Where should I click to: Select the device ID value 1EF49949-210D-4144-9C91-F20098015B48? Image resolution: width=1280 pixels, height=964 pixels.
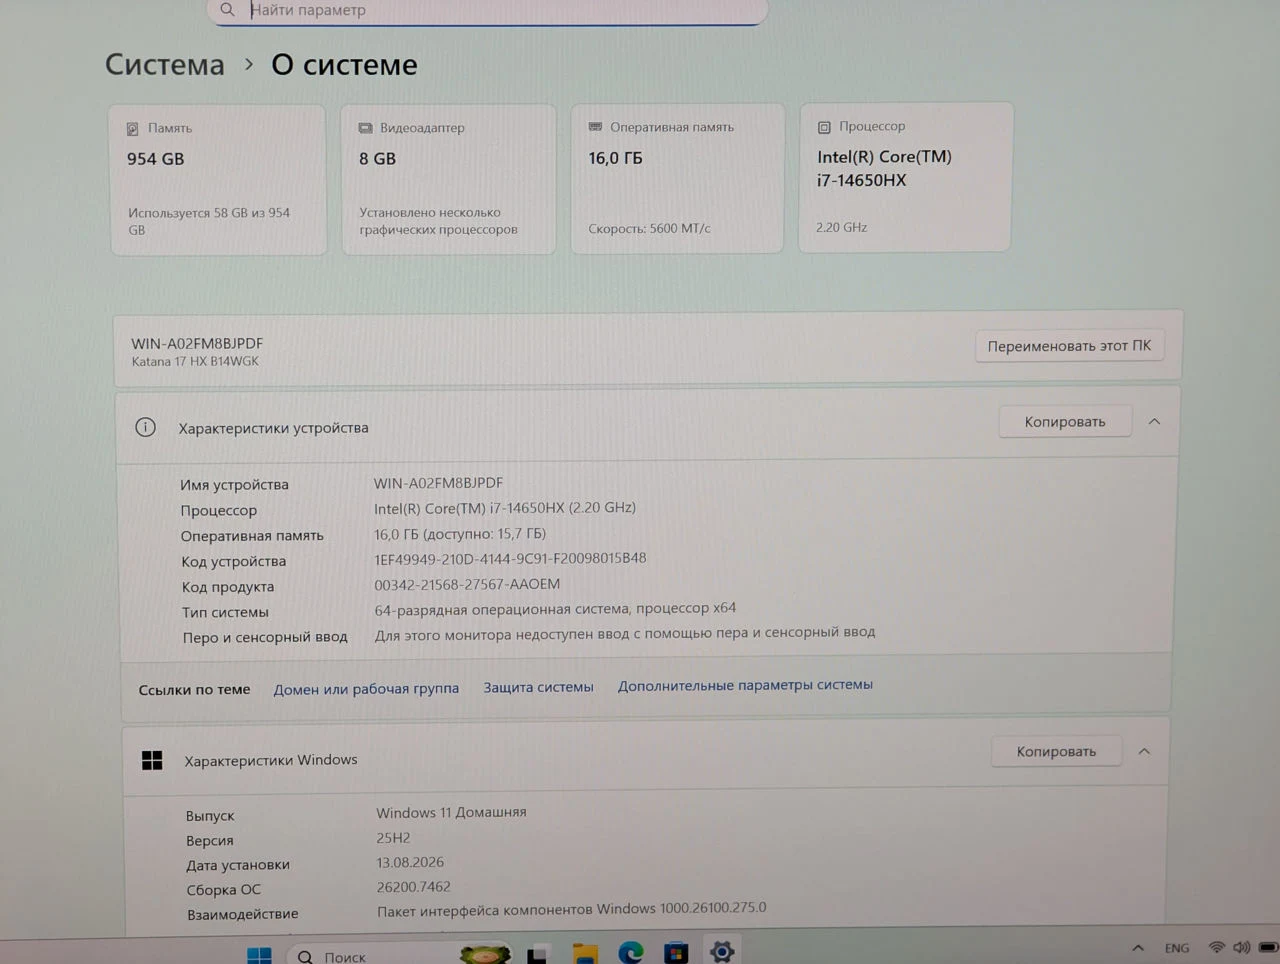510,559
